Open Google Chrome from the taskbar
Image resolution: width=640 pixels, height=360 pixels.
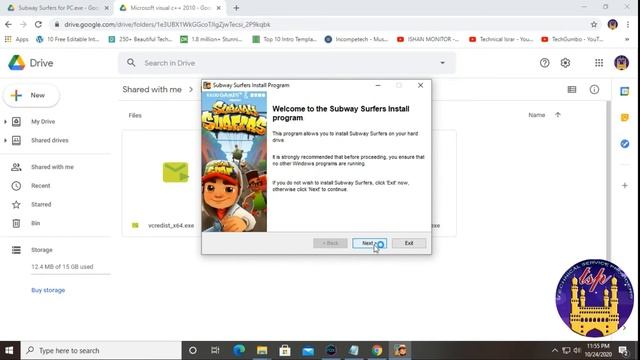click(377, 350)
